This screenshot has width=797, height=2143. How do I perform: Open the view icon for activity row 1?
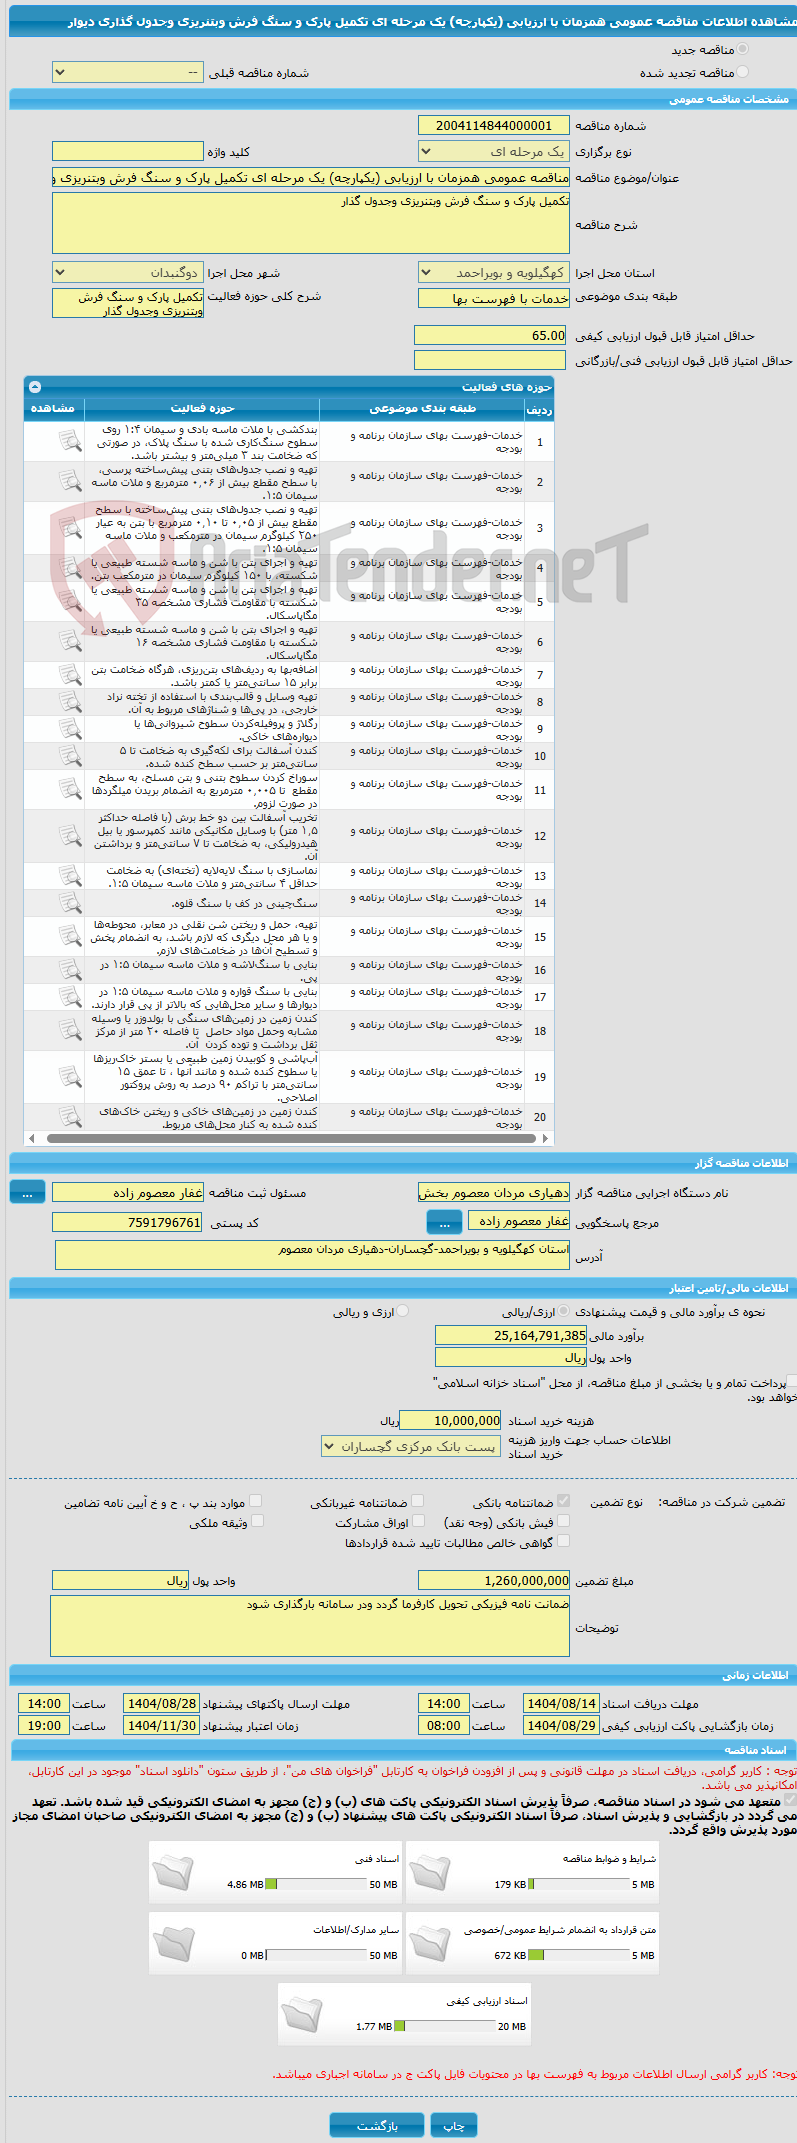69,441
